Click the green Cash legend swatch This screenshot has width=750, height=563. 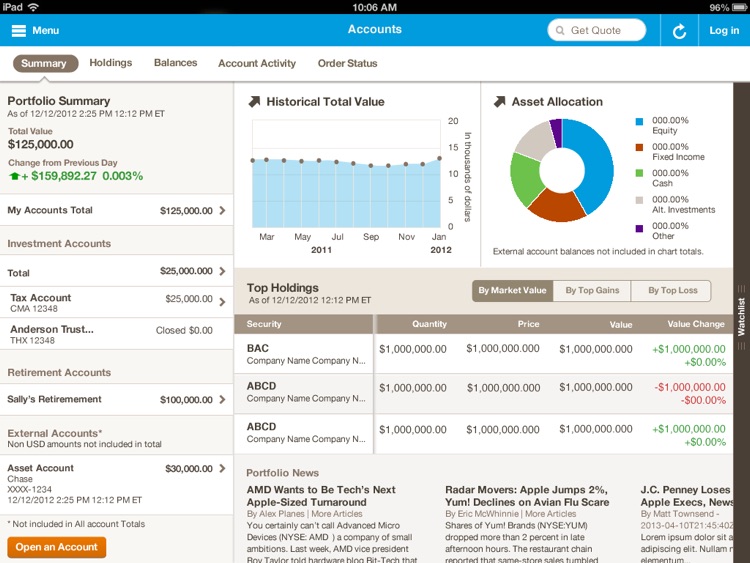click(x=639, y=173)
